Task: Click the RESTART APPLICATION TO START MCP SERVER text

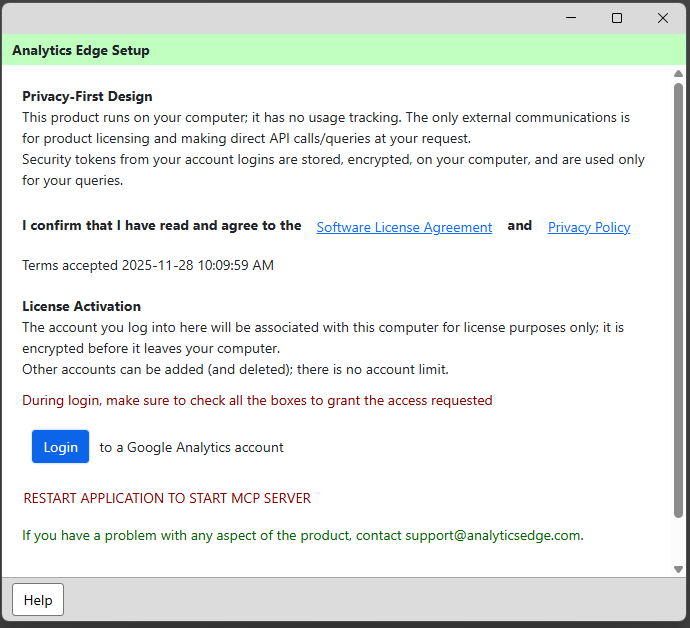Action: click(x=167, y=498)
